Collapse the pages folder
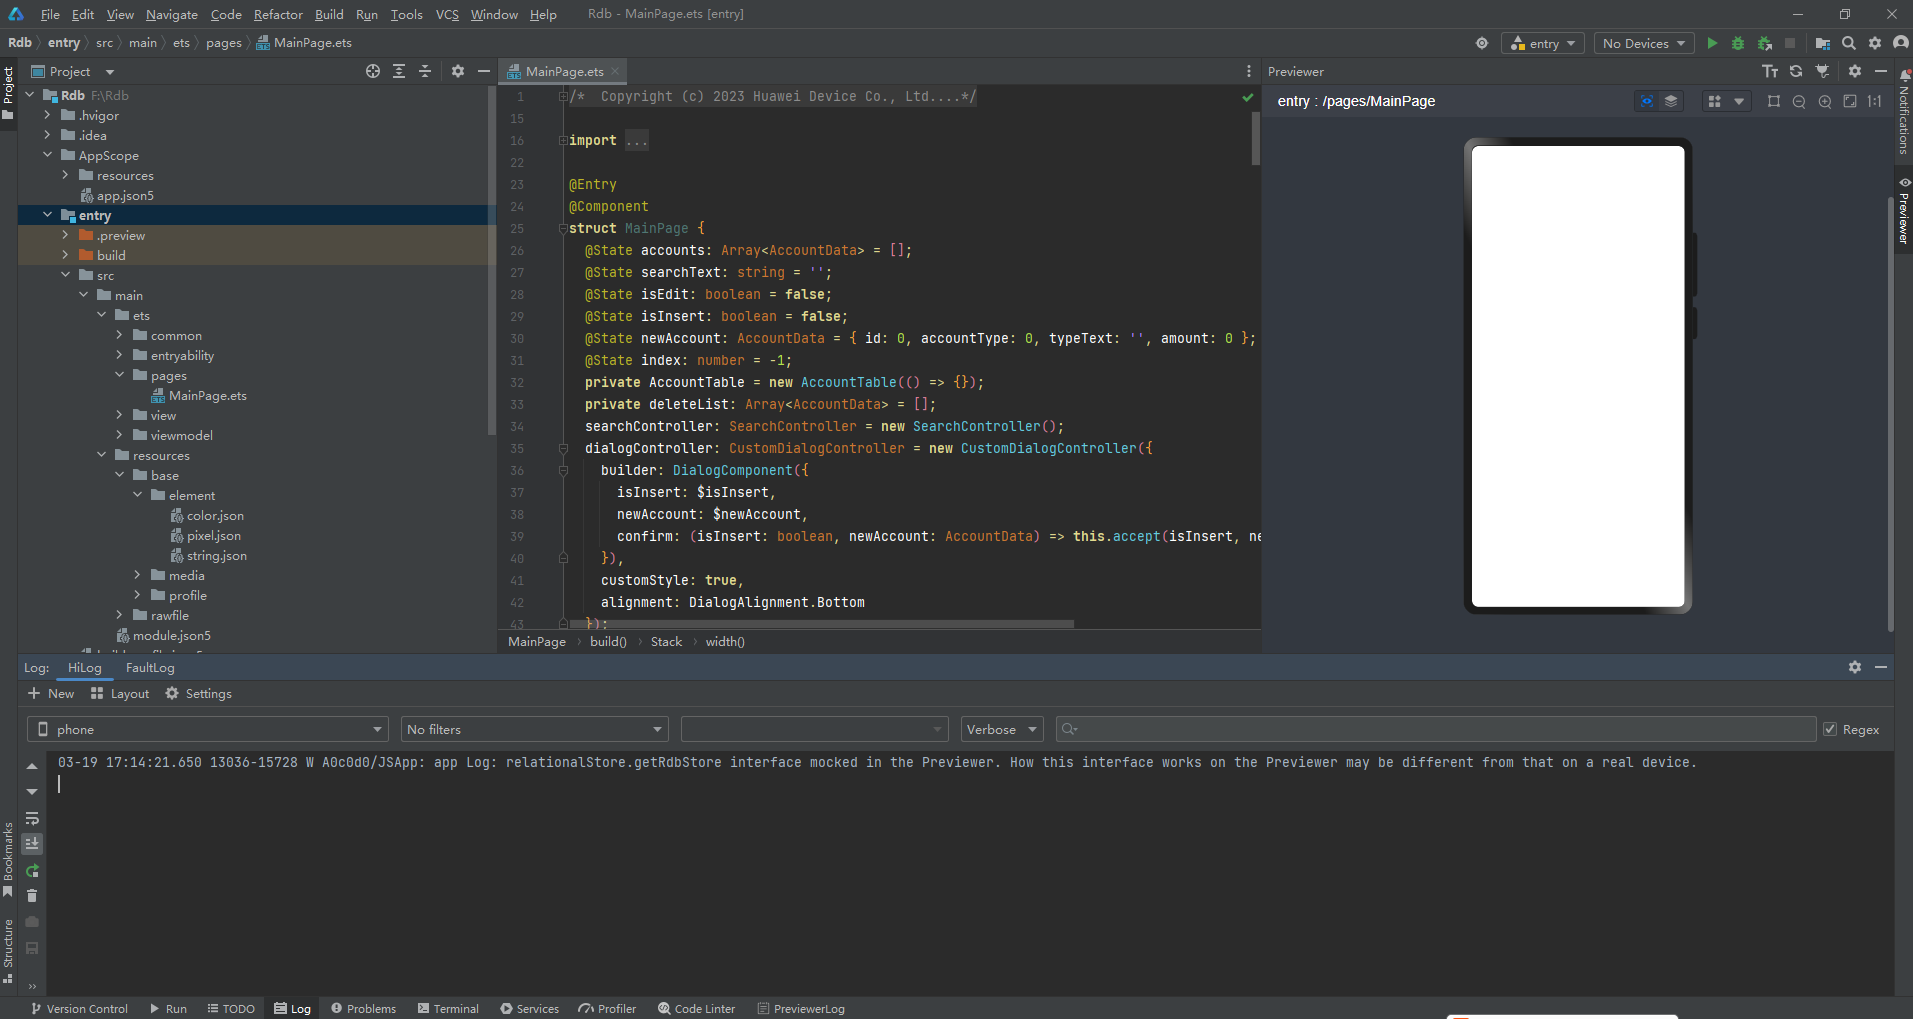 [119, 375]
